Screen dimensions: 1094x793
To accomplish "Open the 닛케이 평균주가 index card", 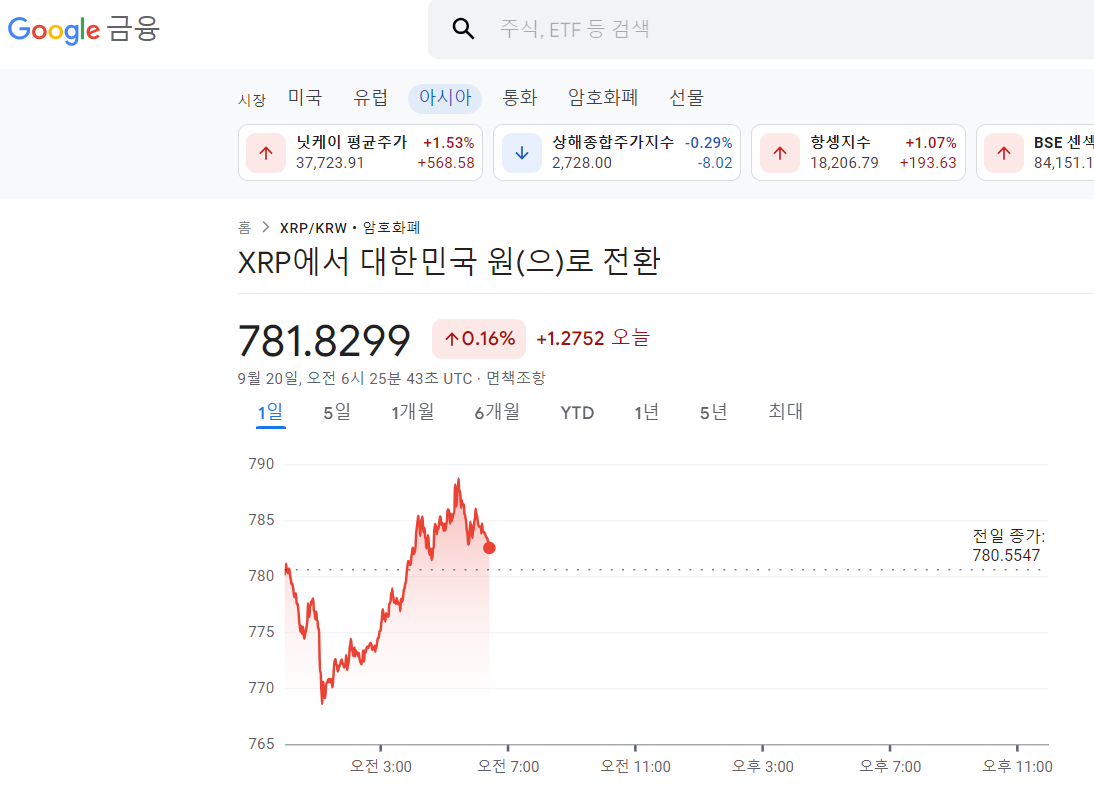I will click(x=360, y=153).
